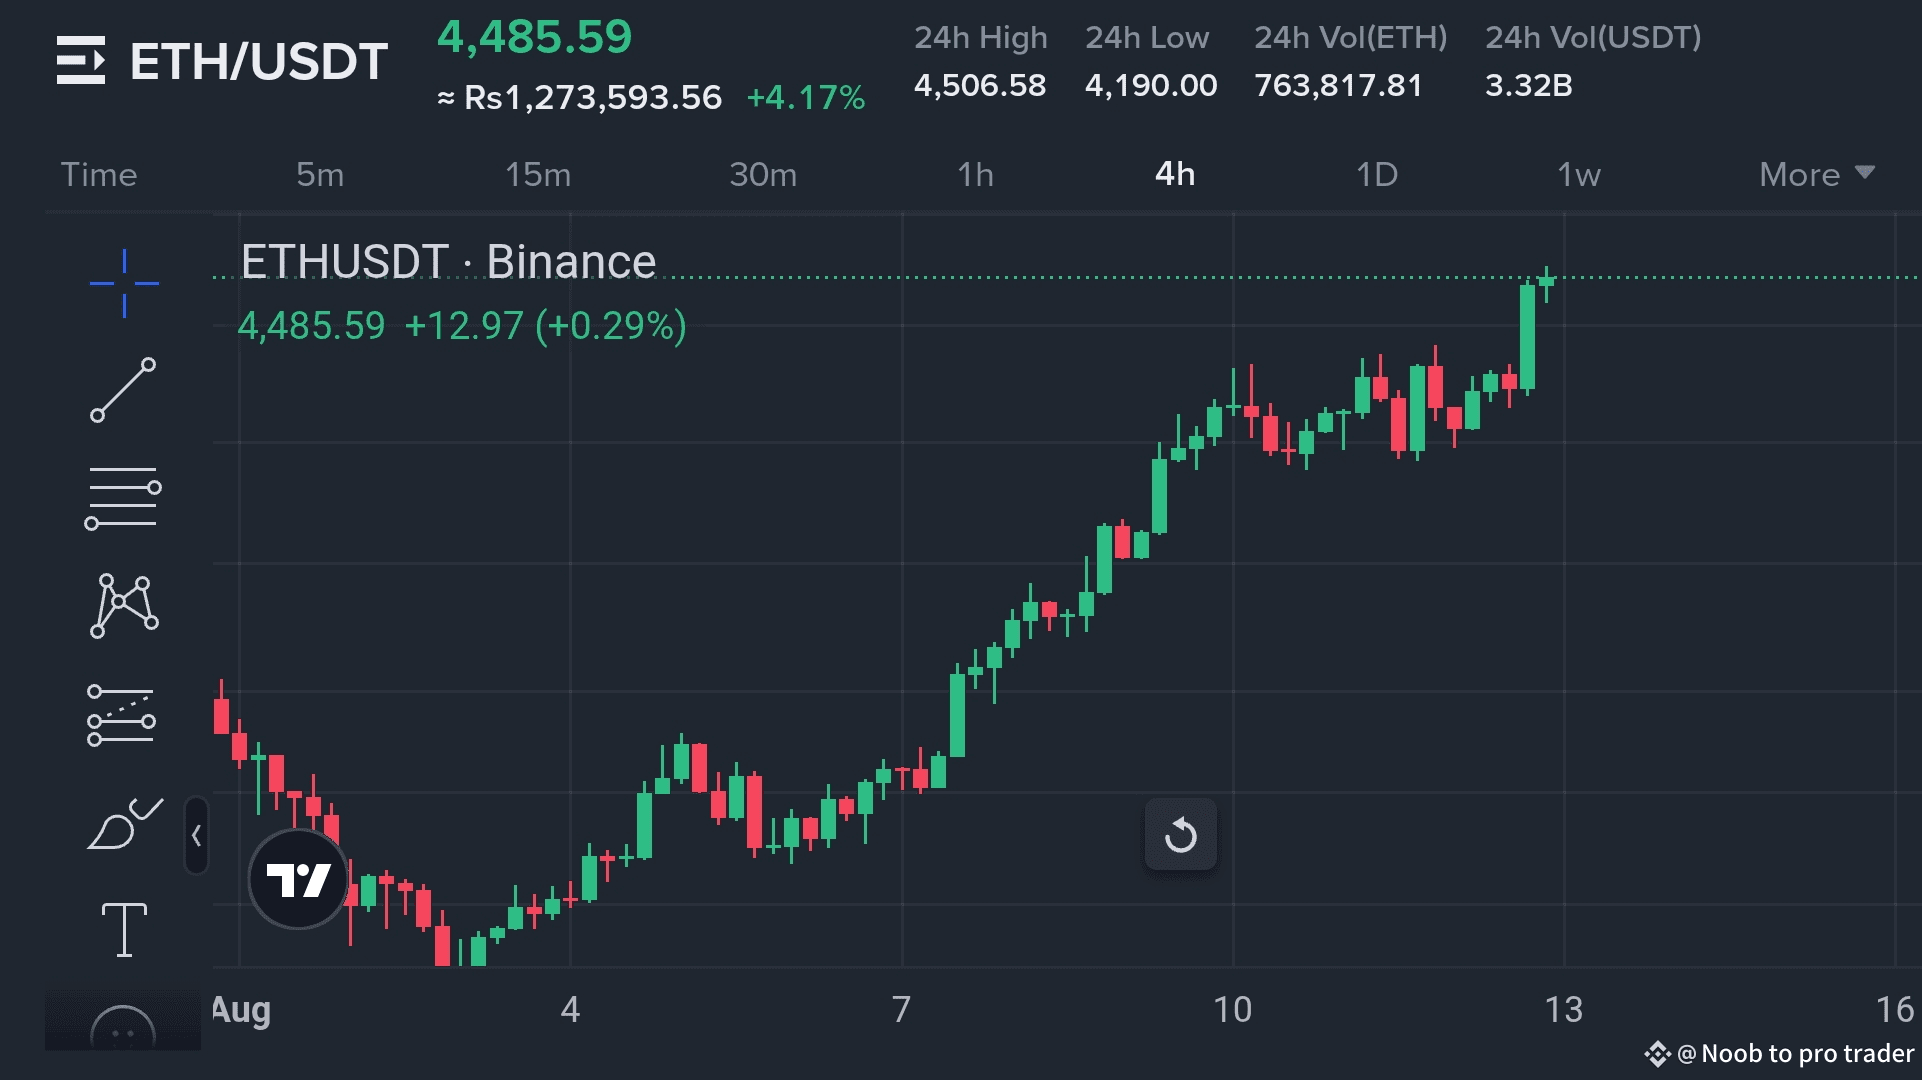This screenshot has height=1080, width=1922.
Task: Select the crosshair cursor tool
Action: tap(123, 283)
